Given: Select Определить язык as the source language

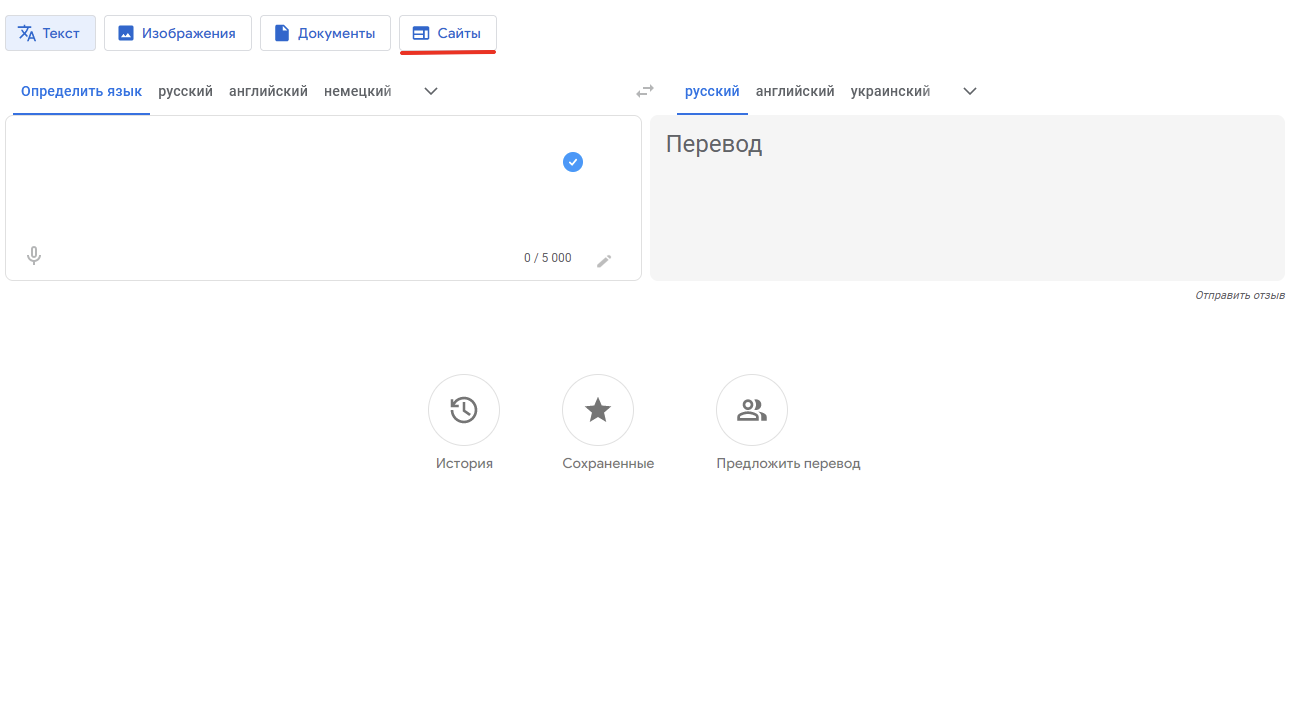Looking at the screenshot, I should 81,91.
